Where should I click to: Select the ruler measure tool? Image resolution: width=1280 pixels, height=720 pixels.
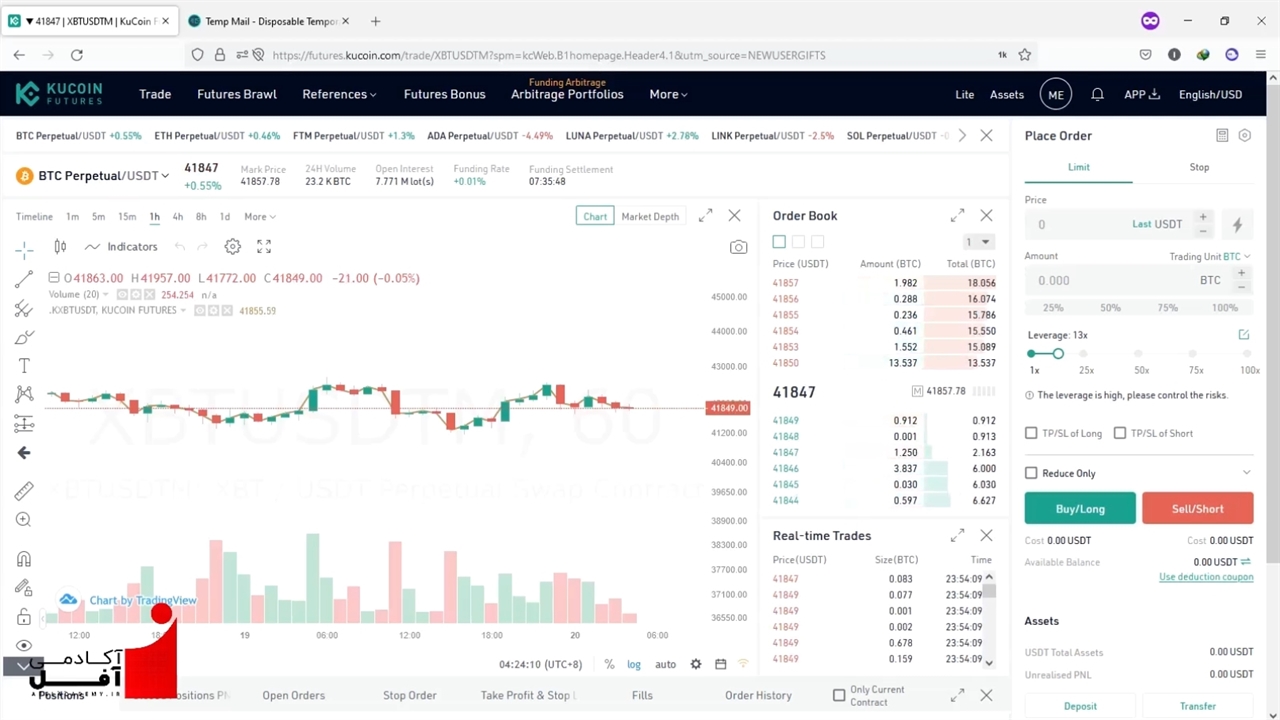(x=24, y=490)
